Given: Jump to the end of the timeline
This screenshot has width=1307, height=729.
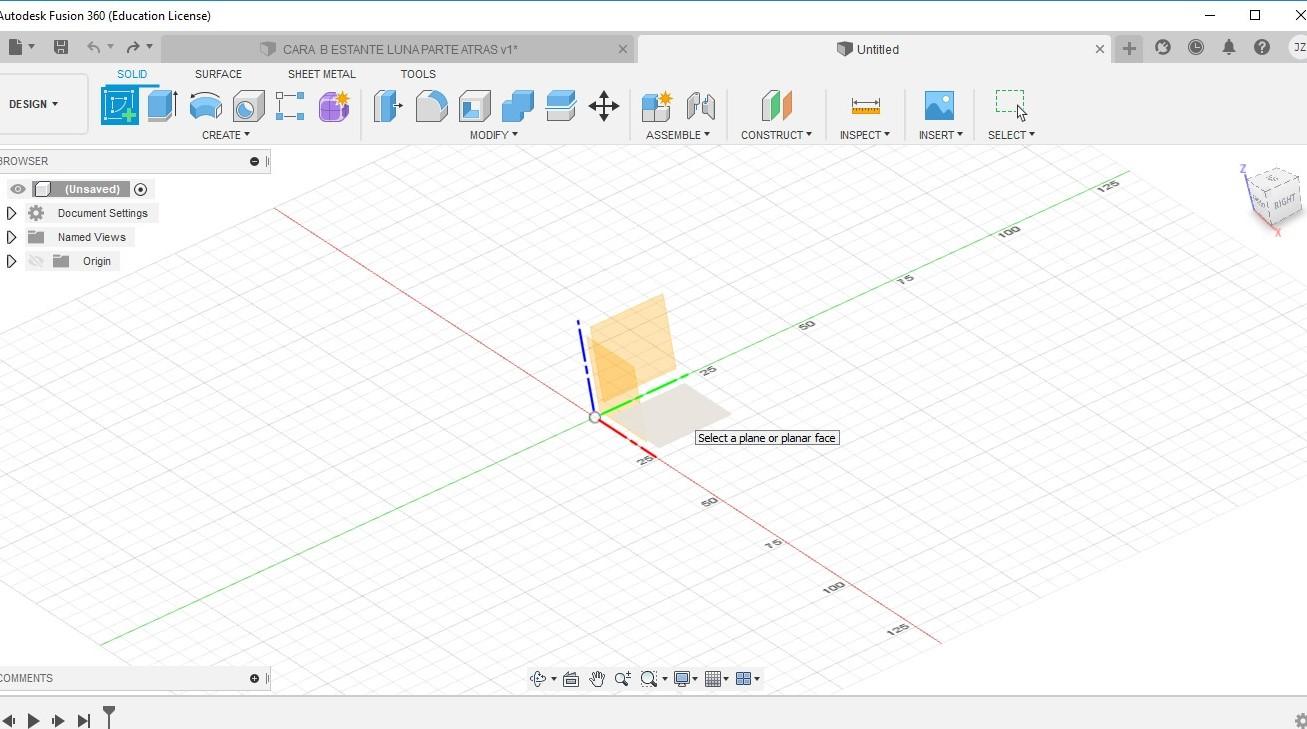Looking at the screenshot, I should [x=84, y=720].
